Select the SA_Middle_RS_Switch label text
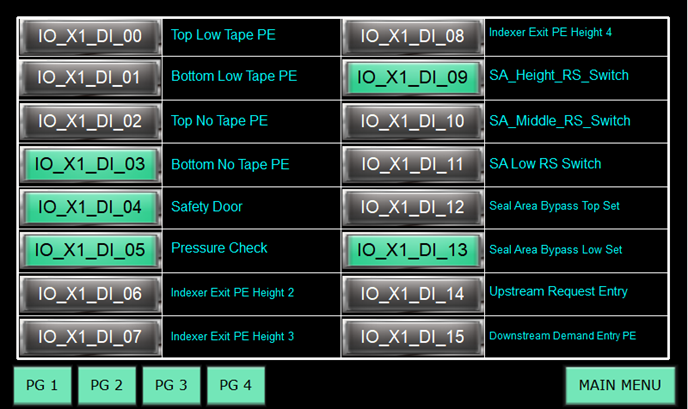Screen dimensions: 688x409 click(x=559, y=121)
